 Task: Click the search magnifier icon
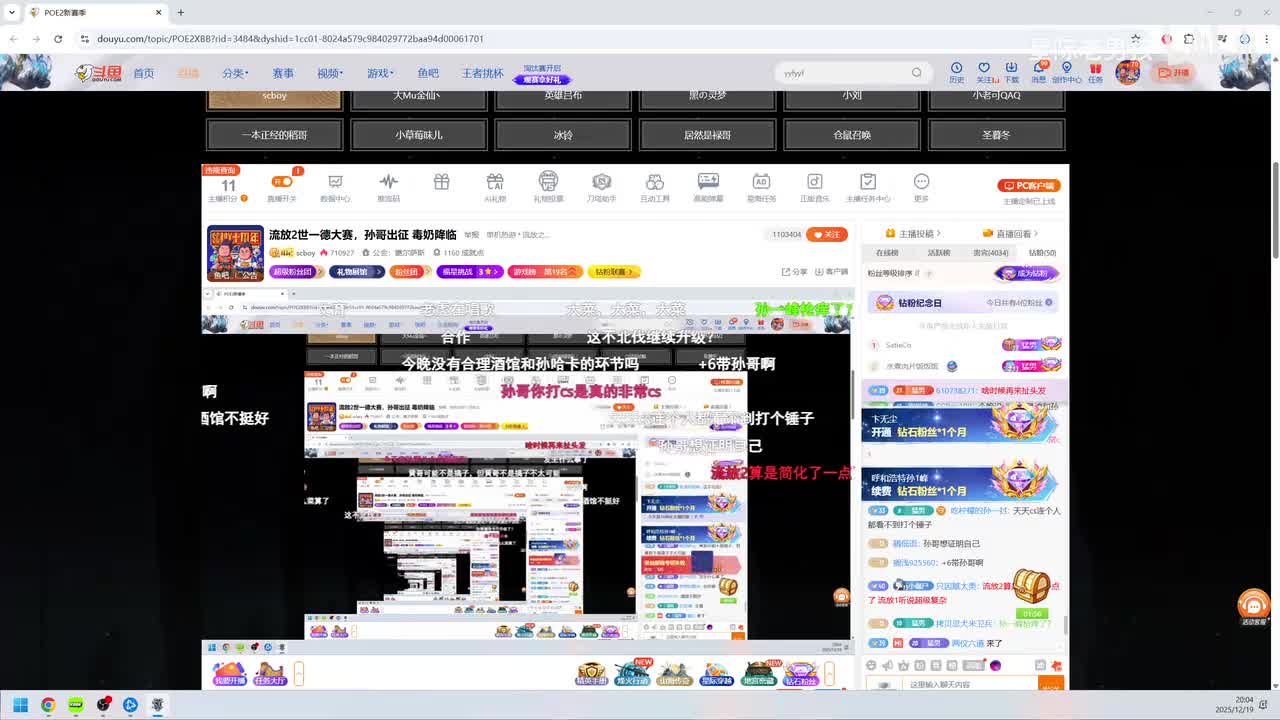point(916,72)
